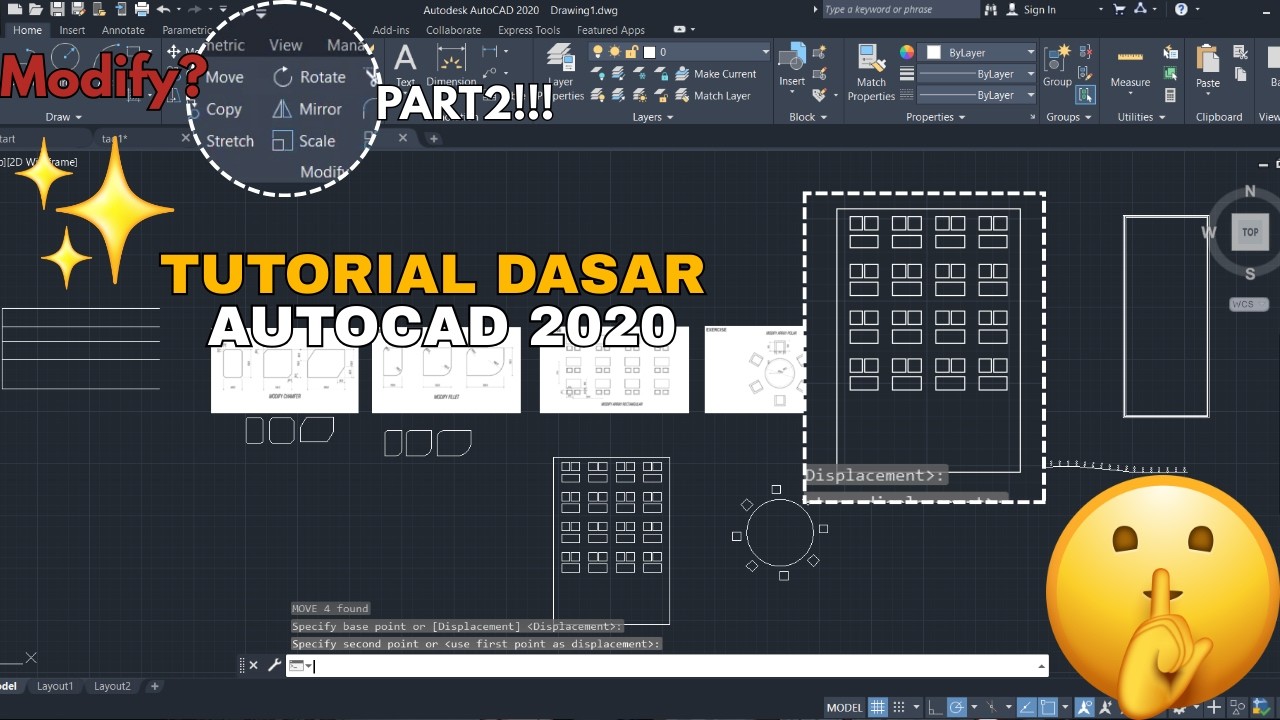Toggle polar tracking in status bar
1280x720 pixels.
point(957,707)
